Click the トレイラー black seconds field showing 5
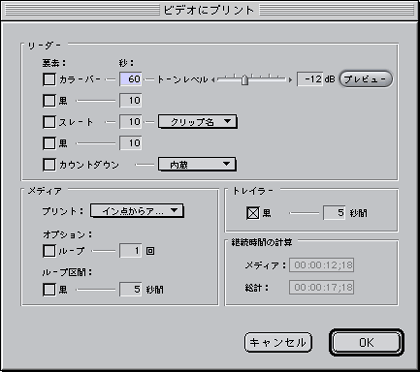420x372 pixels. coord(334,213)
